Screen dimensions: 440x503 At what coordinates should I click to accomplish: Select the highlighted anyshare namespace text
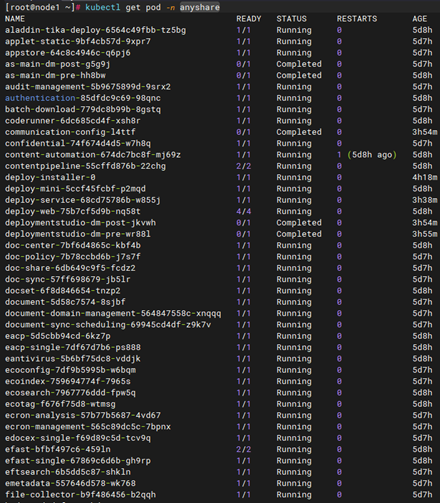coord(200,7)
